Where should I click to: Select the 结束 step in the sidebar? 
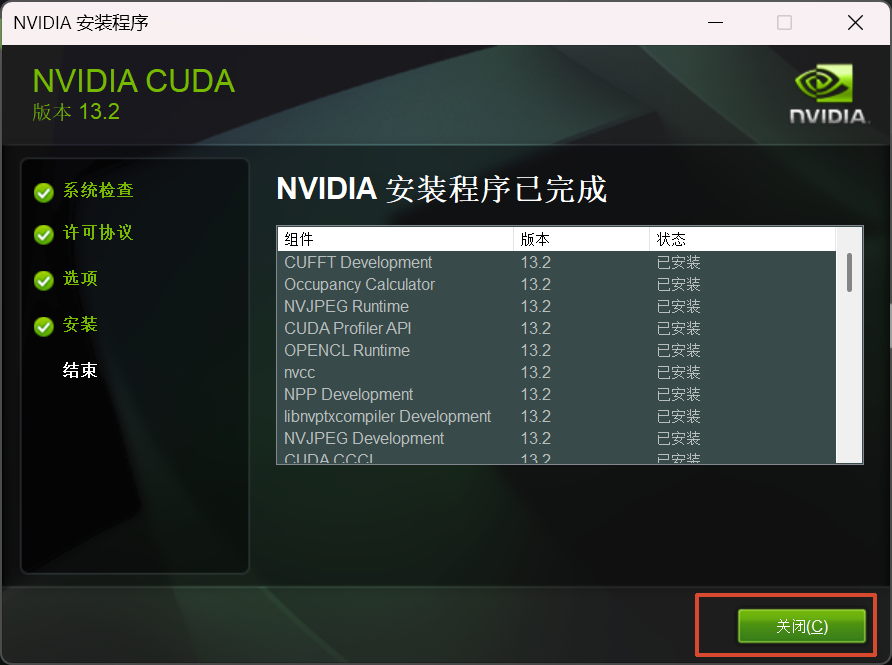coord(80,371)
